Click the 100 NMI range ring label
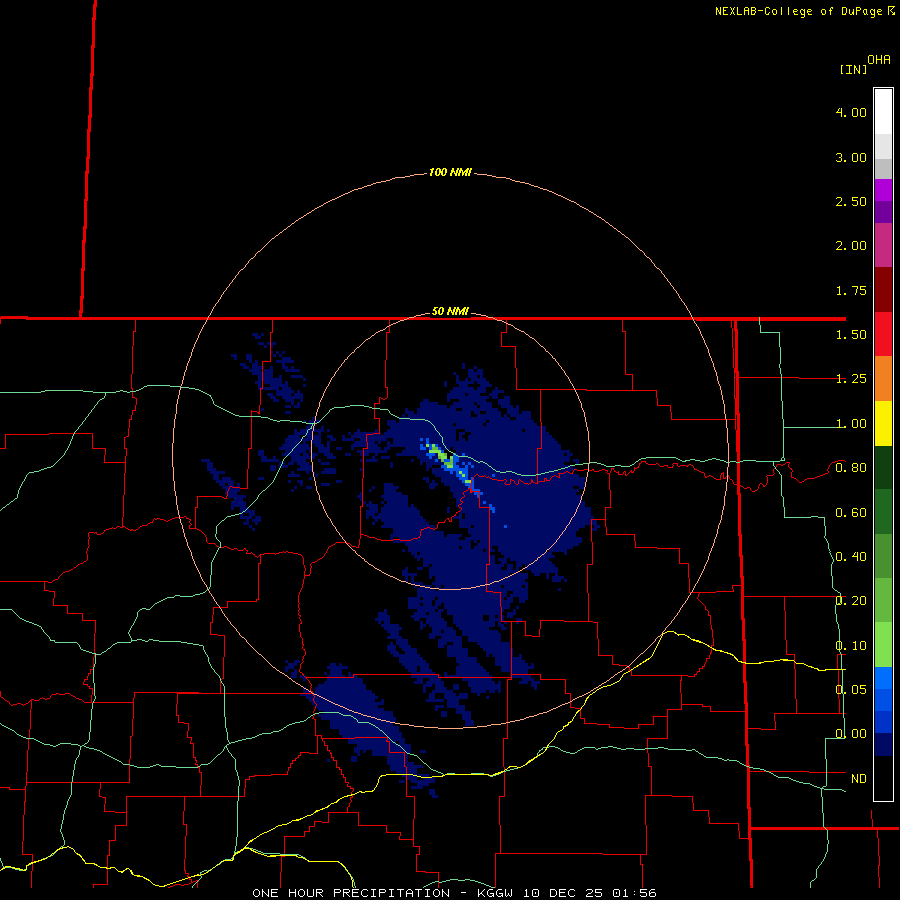Viewport: 900px width, 900px height. click(x=450, y=172)
